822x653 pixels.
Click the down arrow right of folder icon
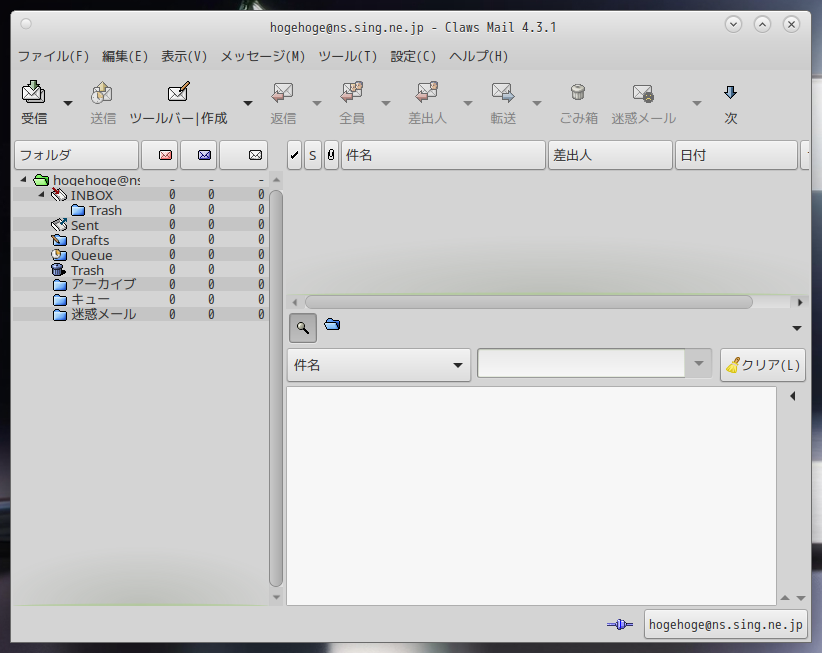(x=797, y=328)
